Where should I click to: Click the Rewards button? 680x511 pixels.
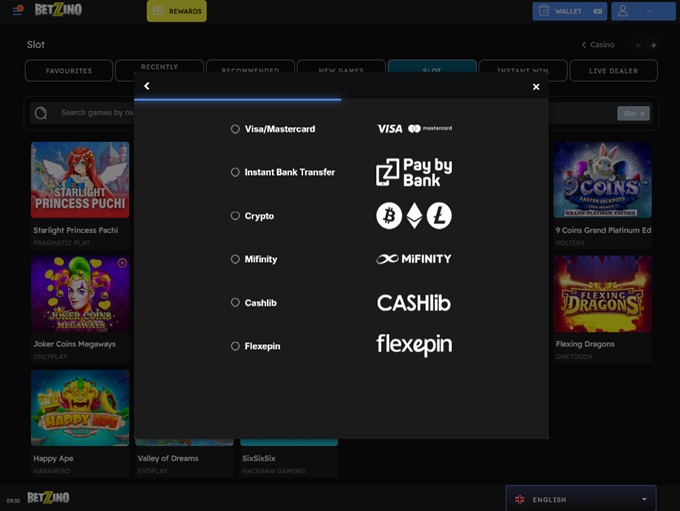tap(177, 11)
